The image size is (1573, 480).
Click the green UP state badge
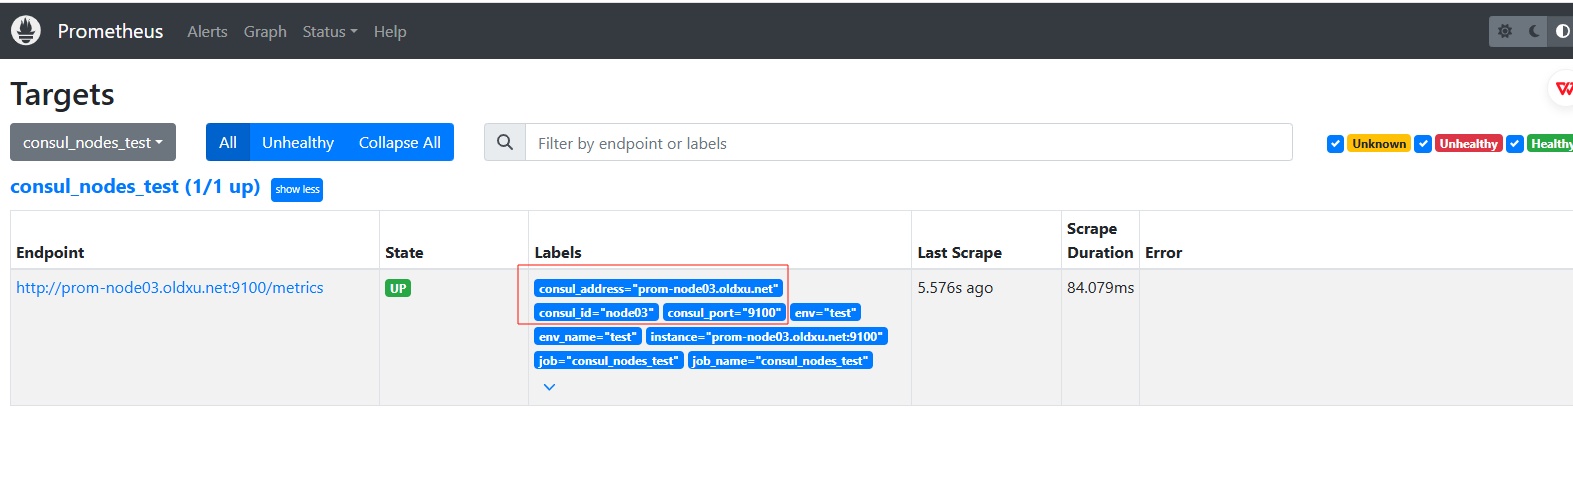[x=398, y=288]
